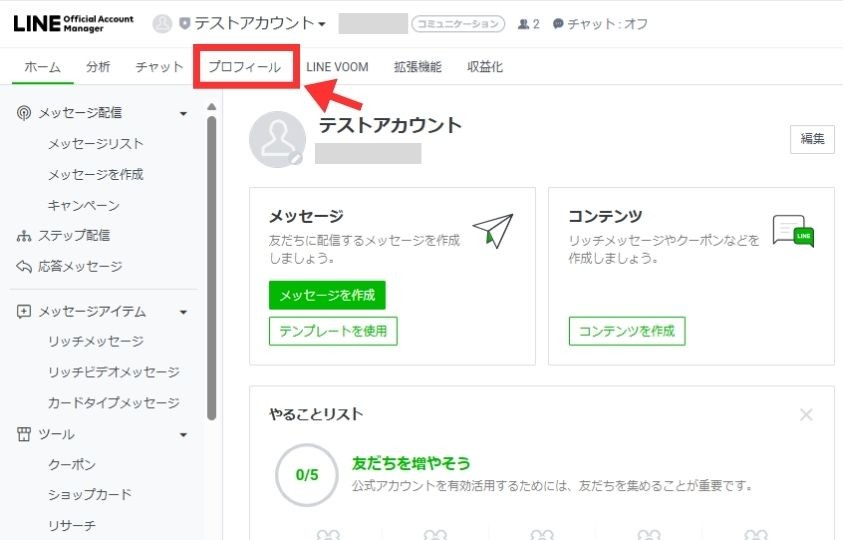Screen dimensions: 848x540
Task: Switch to the 分析 tab
Action: click(98, 67)
